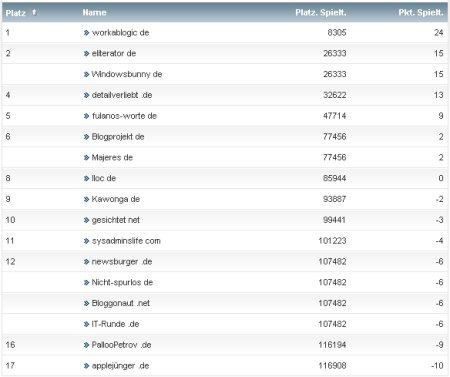The image size is (450, 377).
Task: Open the lloc de link
Action: tap(104, 178)
